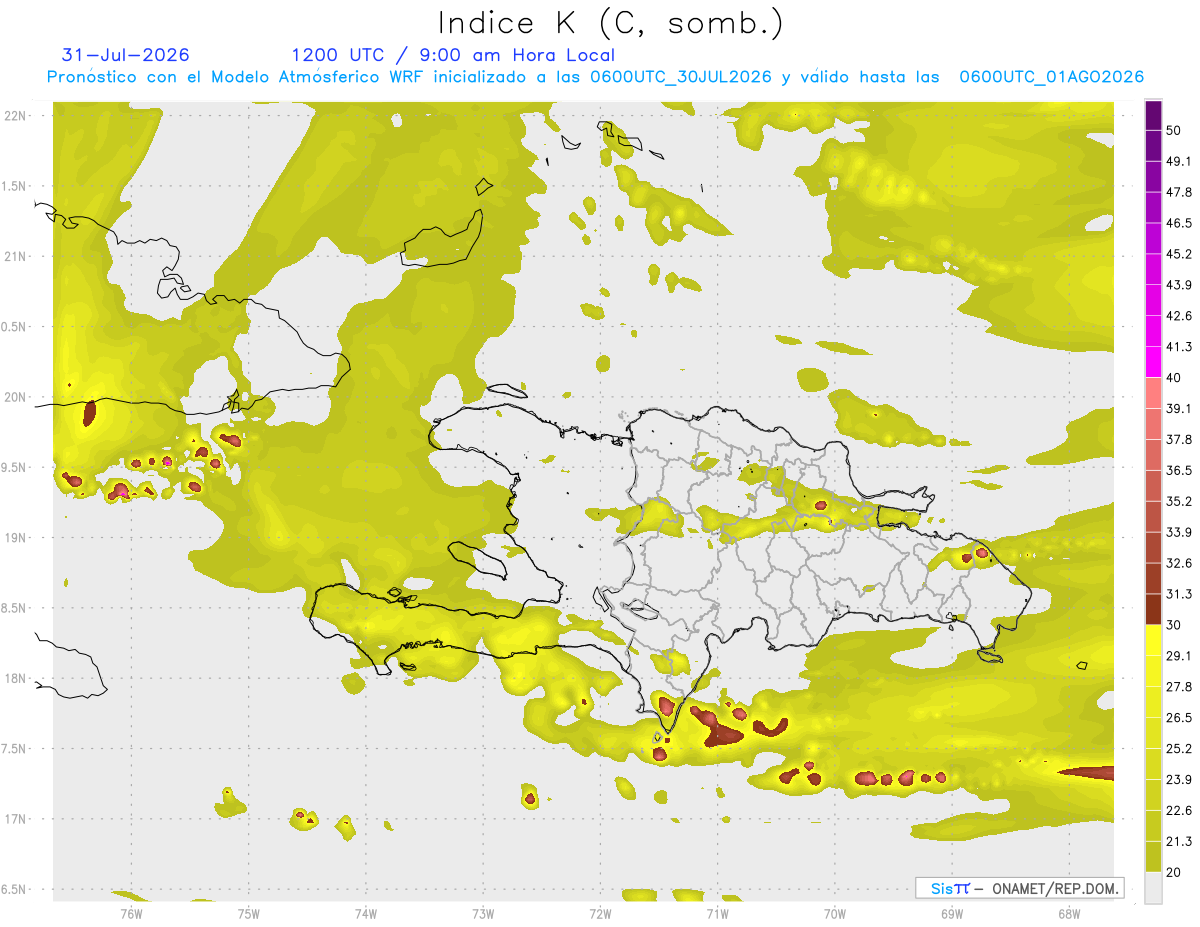Click the colorbar value "46.5"
1200x927 pixels.
[x=1179, y=223]
